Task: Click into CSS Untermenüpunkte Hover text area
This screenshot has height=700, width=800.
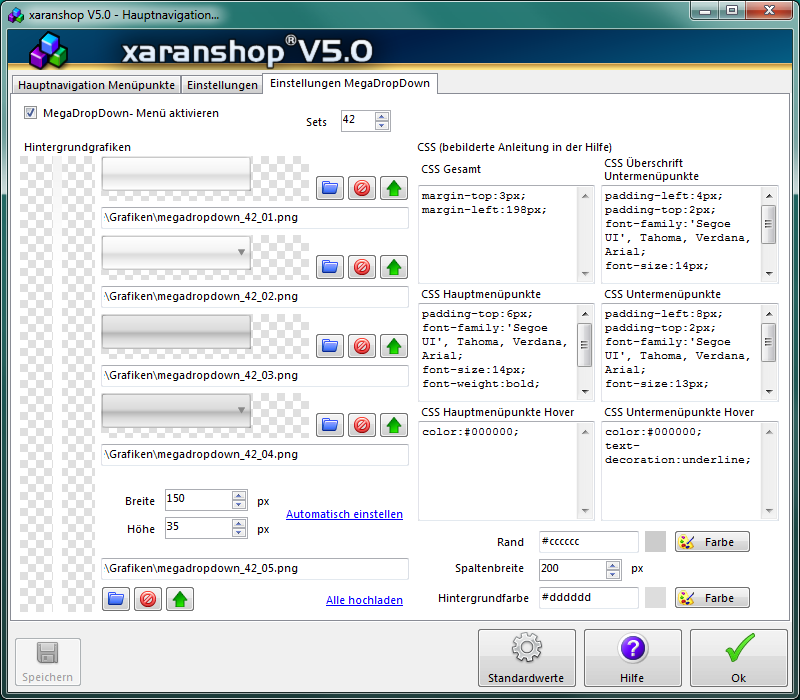Action: pos(682,470)
